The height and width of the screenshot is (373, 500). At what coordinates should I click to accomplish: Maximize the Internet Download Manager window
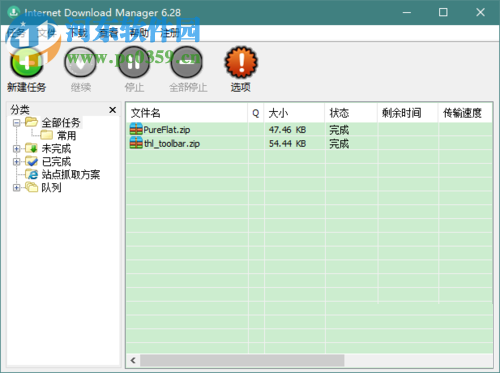[443, 12]
